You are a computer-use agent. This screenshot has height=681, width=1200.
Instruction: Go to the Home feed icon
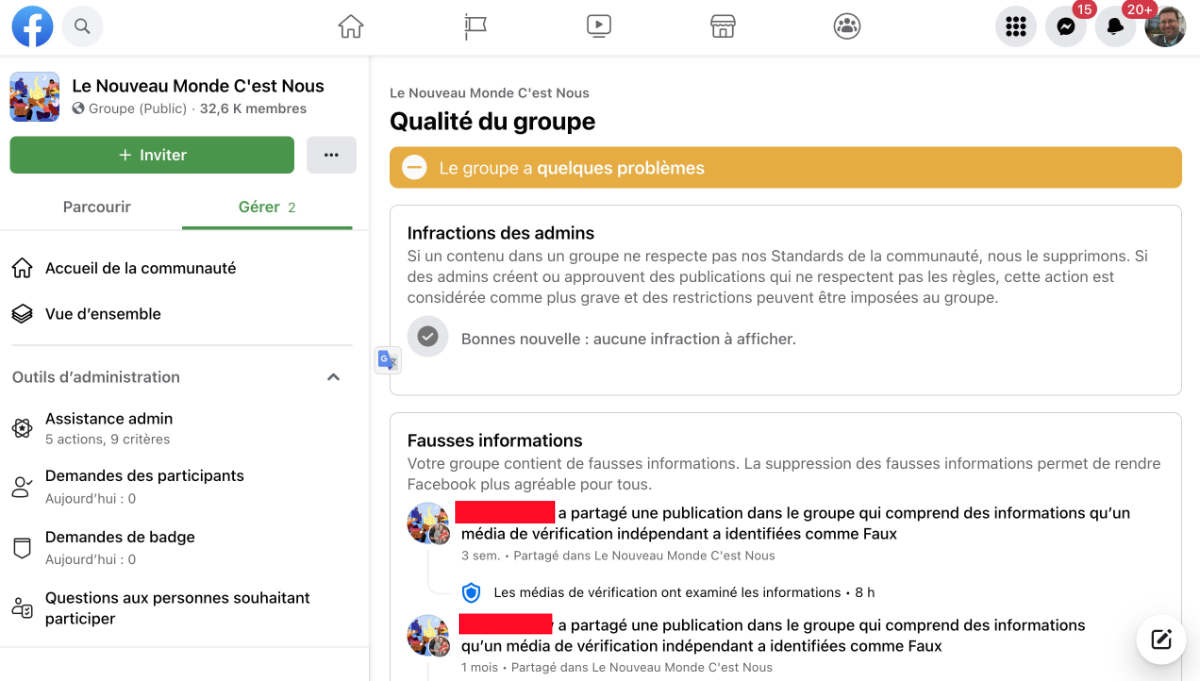tap(351, 26)
